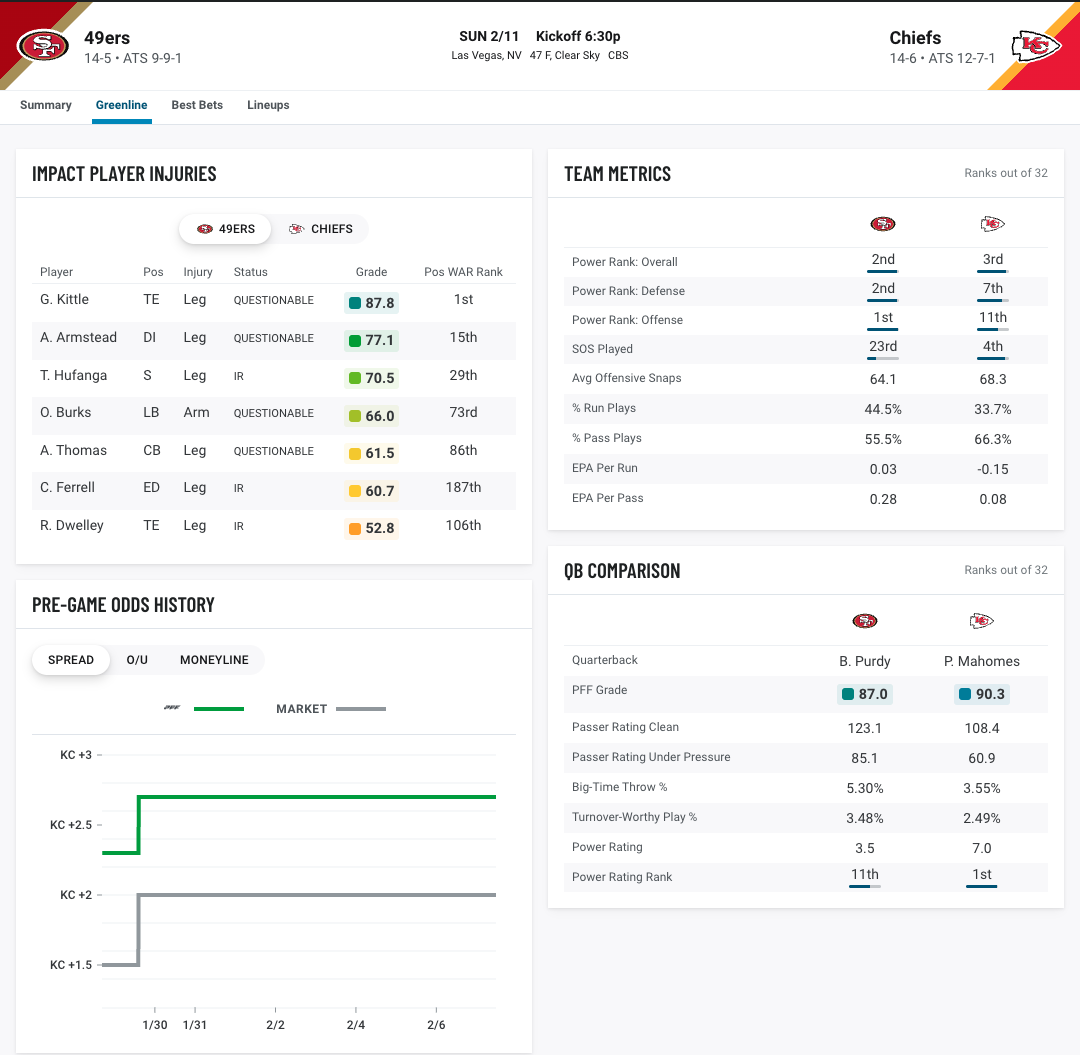Select the A. Armstead player name
This screenshot has height=1055, width=1080.
(x=79, y=337)
